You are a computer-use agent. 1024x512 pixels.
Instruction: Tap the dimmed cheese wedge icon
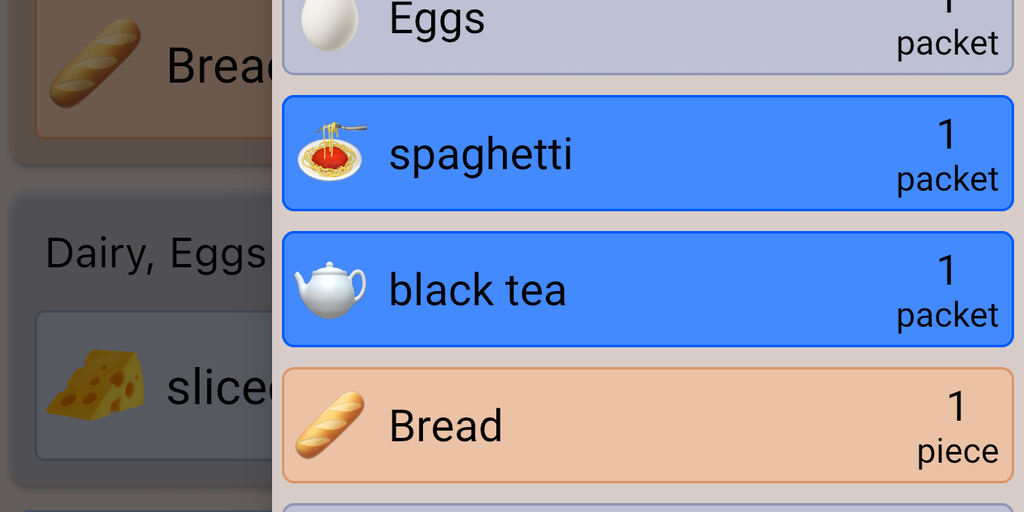pos(96,385)
